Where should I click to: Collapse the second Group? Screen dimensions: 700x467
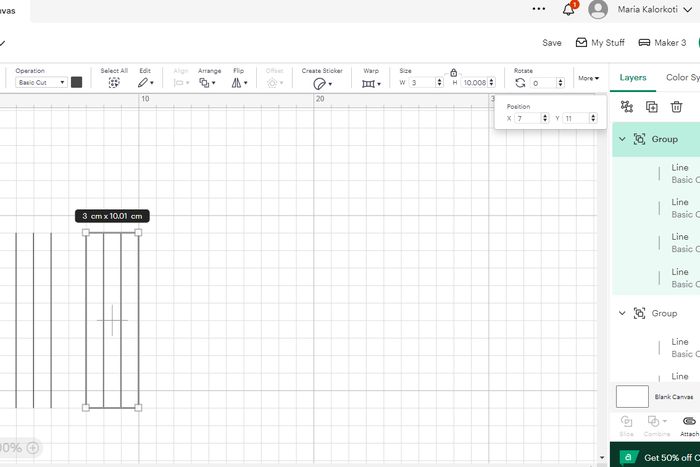pos(622,313)
